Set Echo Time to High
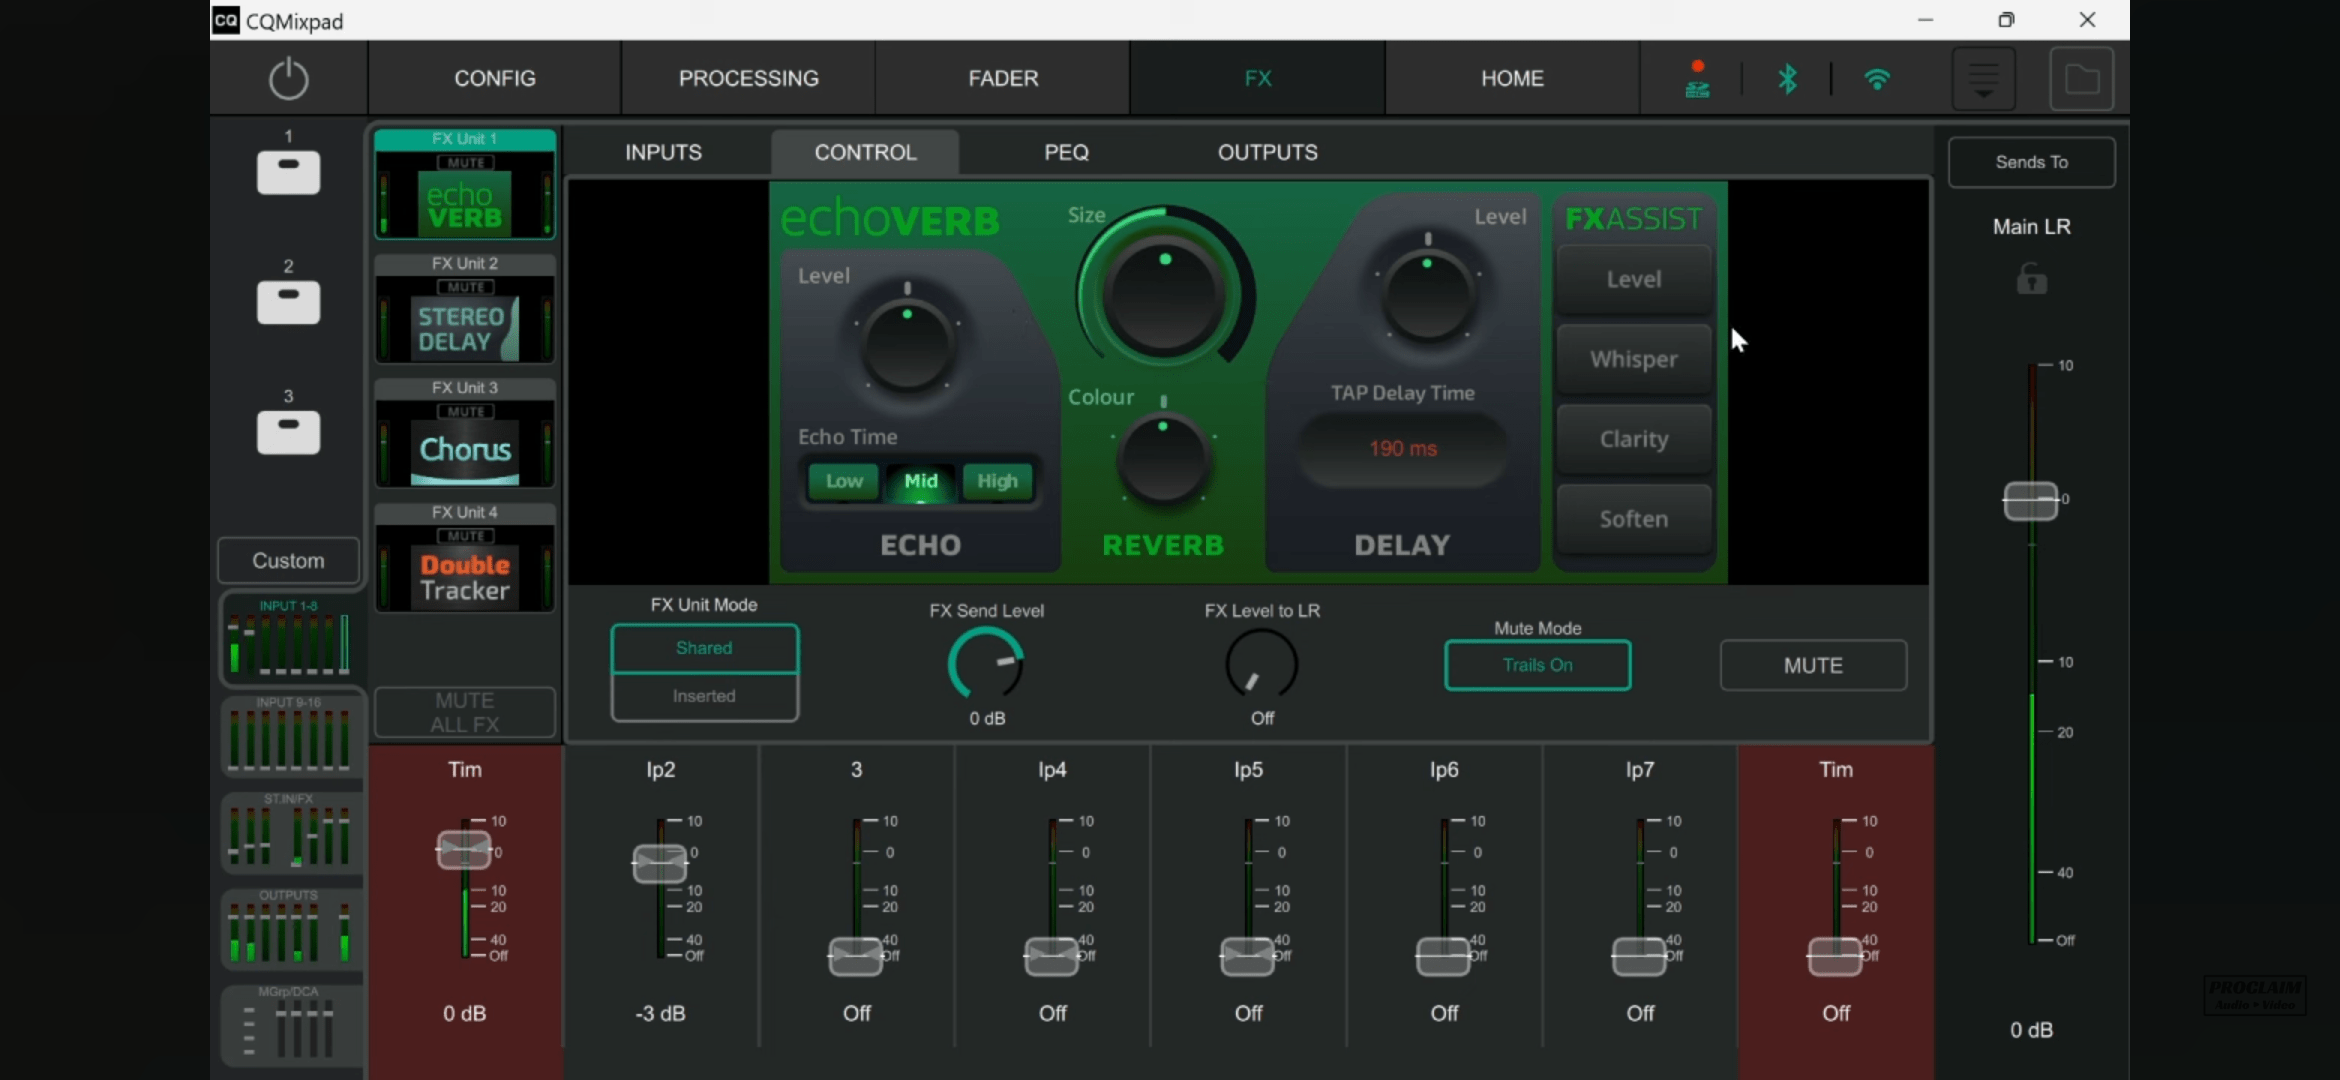Screen dimensions: 2340x1080 [x=997, y=481]
